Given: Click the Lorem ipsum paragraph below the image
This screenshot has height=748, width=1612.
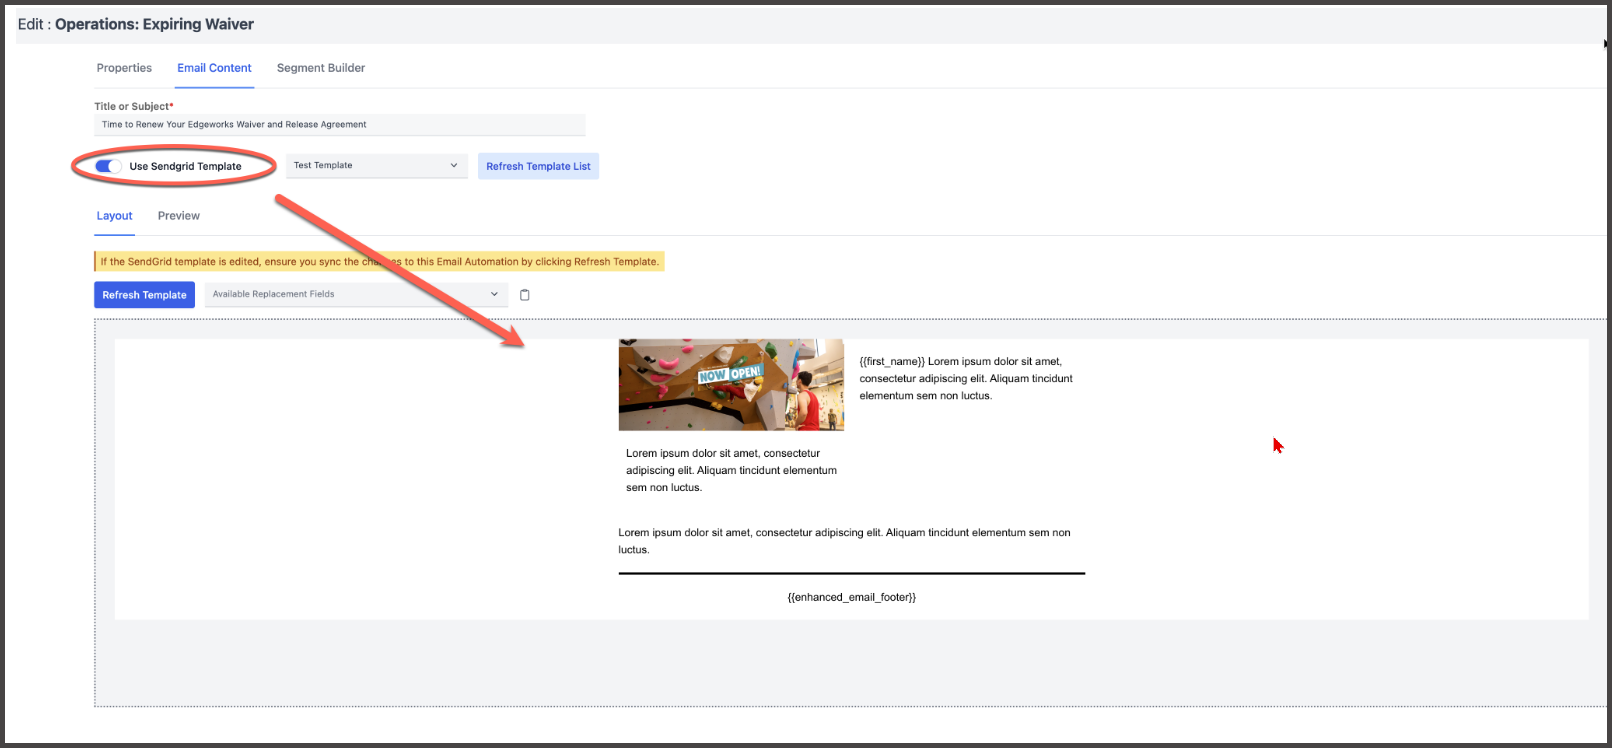Looking at the screenshot, I should click(x=731, y=470).
